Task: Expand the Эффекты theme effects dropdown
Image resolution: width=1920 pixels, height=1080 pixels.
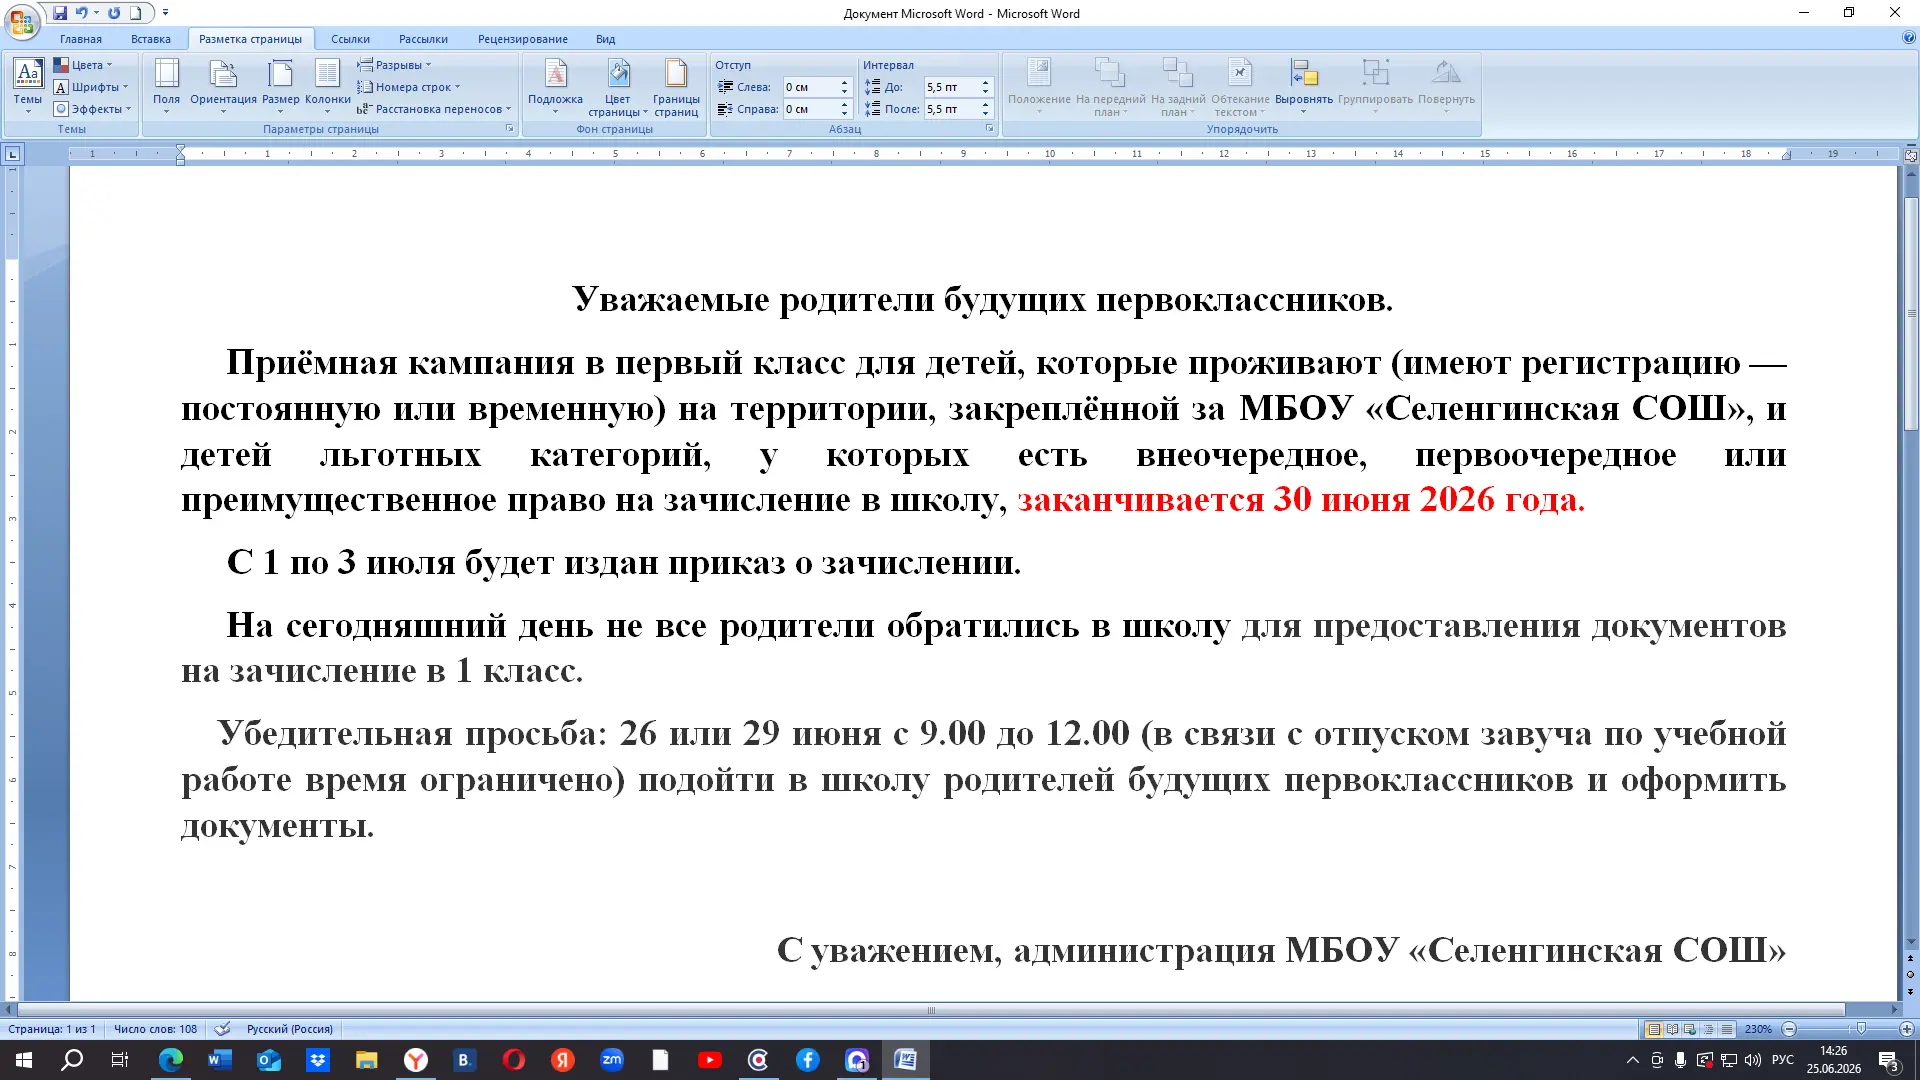Action: pyautogui.click(x=93, y=109)
